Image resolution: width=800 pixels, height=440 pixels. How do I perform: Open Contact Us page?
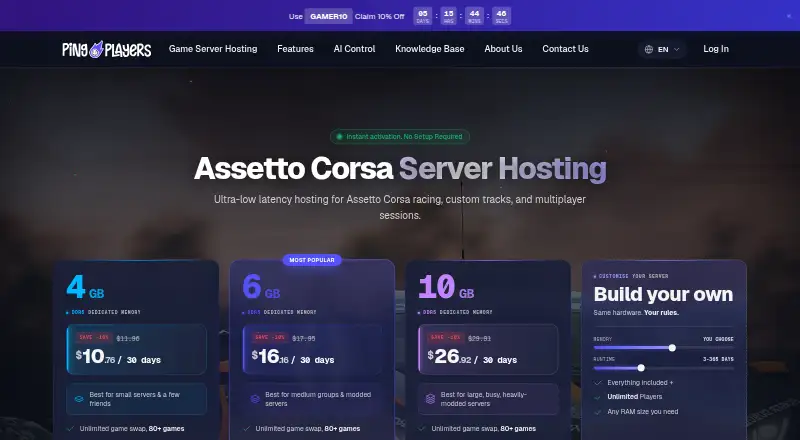point(565,49)
